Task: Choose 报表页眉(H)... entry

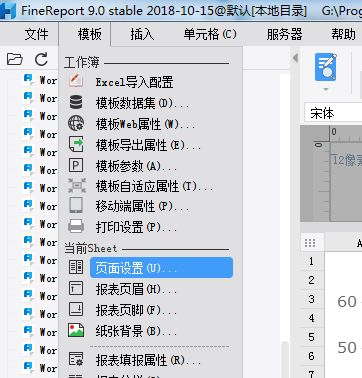Action: click(136, 290)
